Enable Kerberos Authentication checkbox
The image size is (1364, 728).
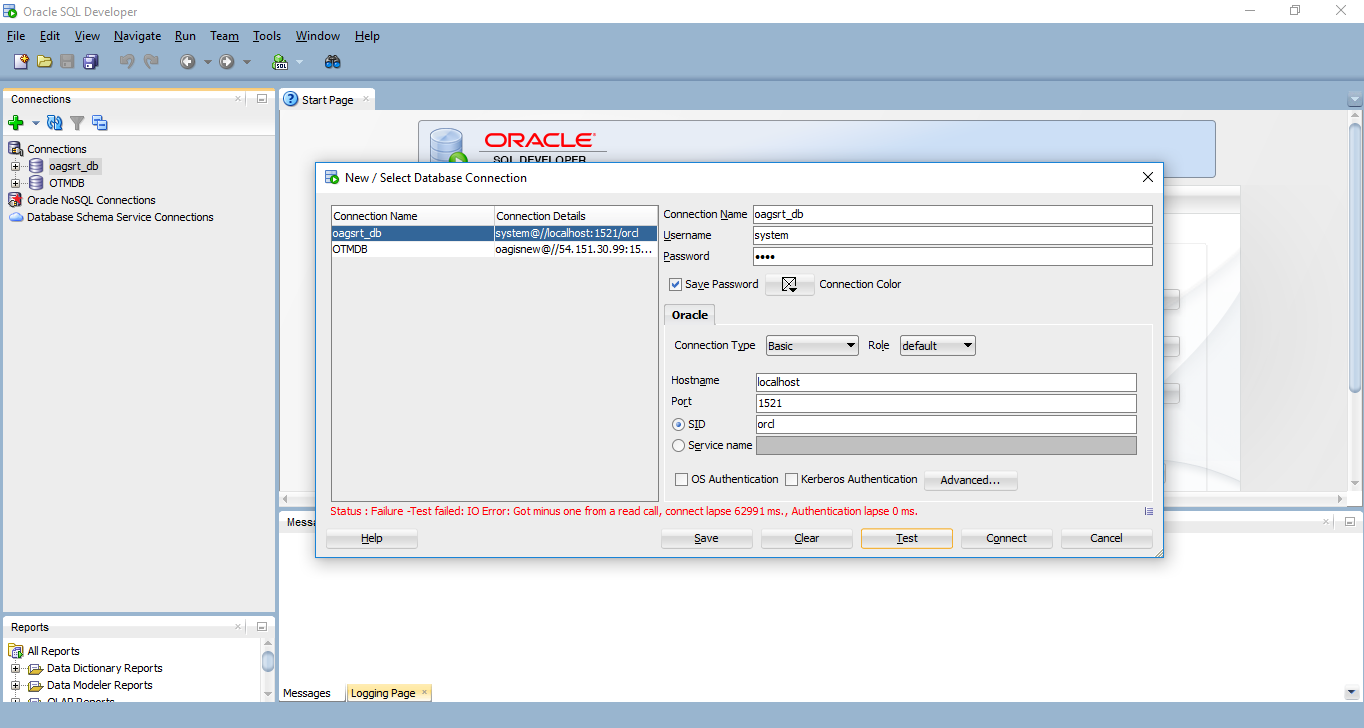click(791, 480)
